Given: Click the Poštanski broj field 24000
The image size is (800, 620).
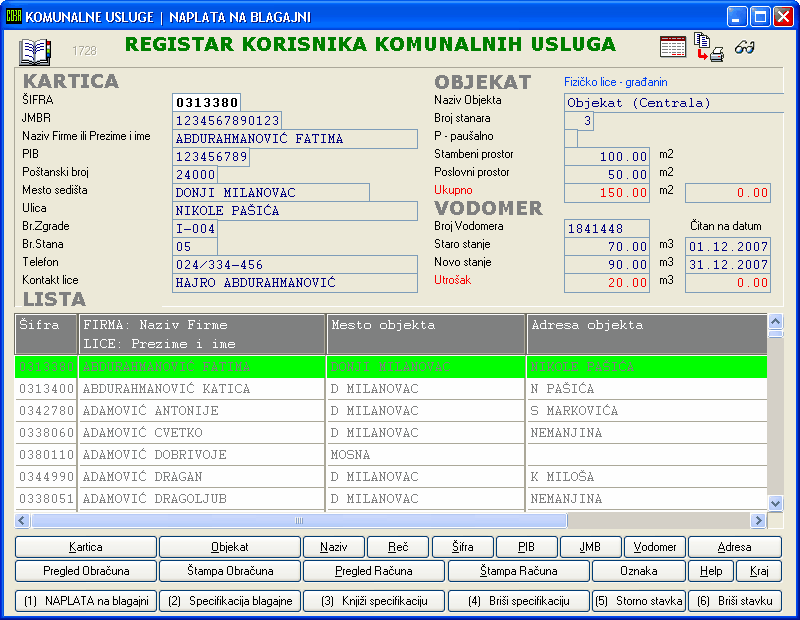Looking at the screenshot, I should click(x=195, y=175).
